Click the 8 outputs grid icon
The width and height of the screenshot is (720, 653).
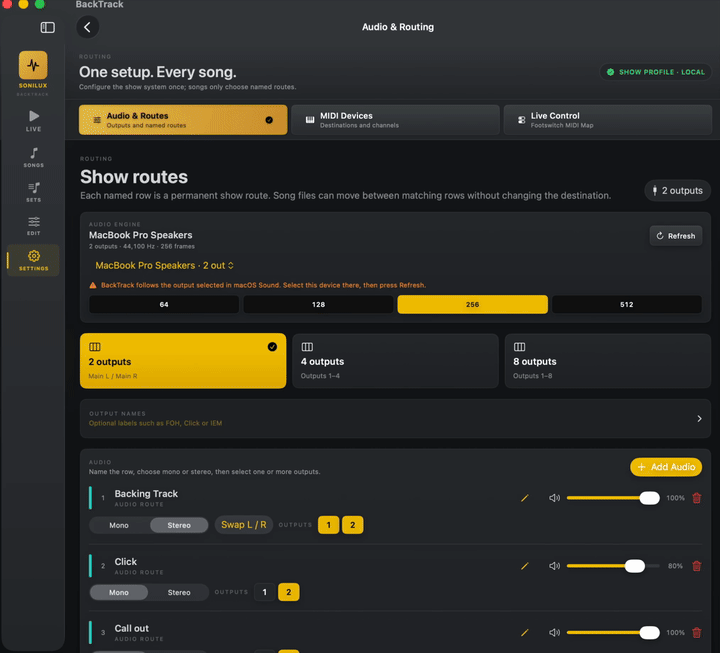(x=519, y=347)
